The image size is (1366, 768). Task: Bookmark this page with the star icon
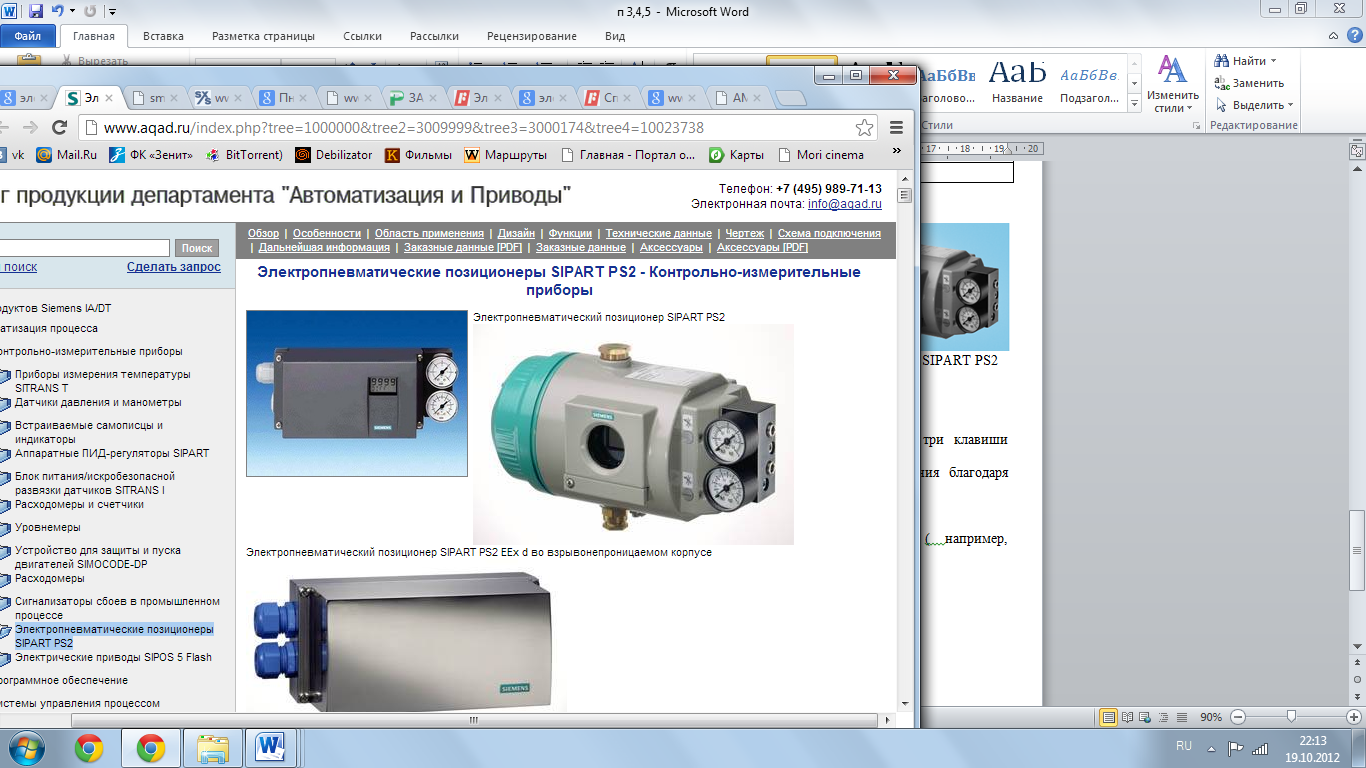864,128
